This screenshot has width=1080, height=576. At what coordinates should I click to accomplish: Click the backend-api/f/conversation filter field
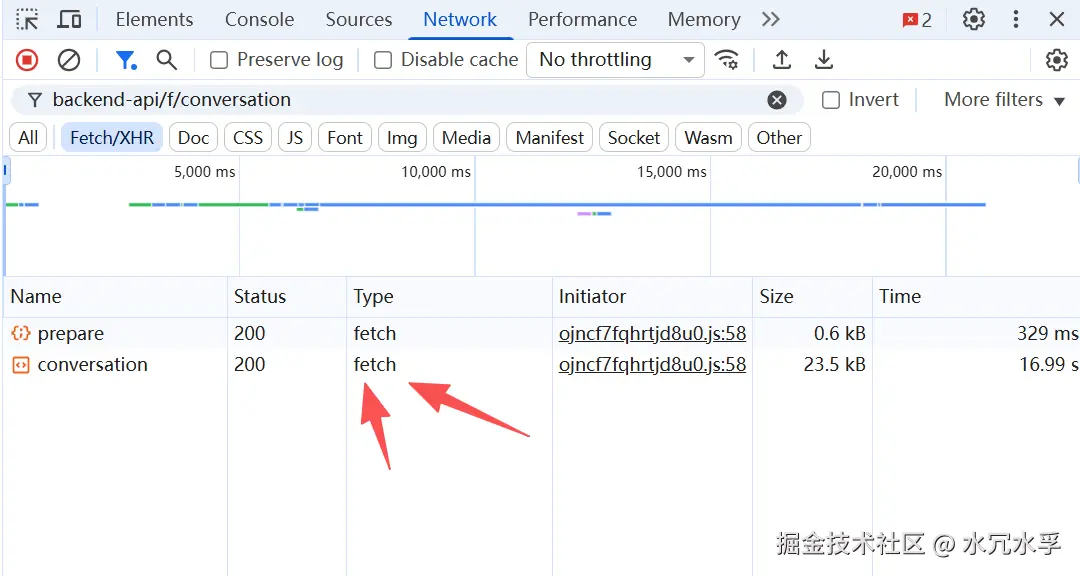point(400,100)
